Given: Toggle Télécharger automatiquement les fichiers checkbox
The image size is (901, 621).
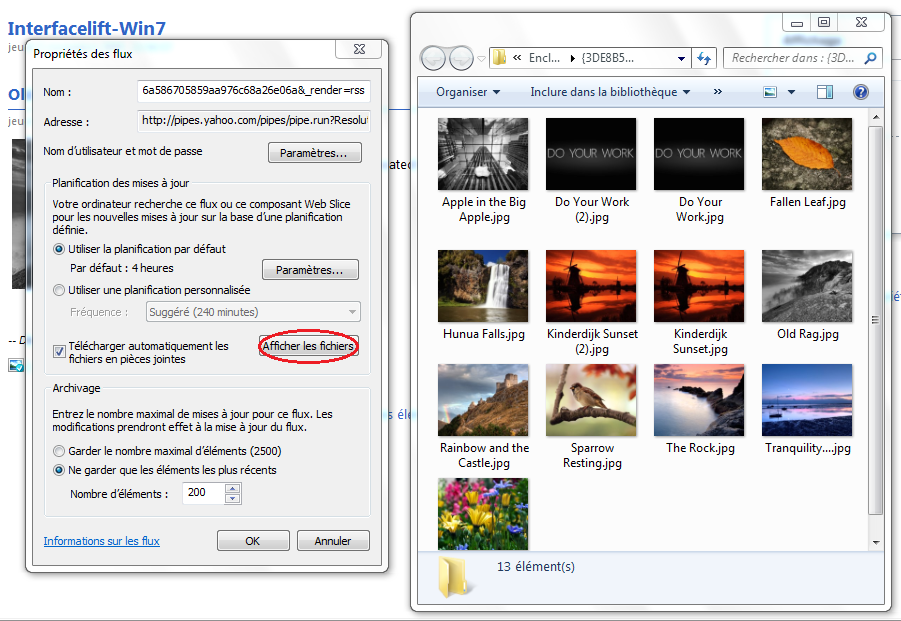Looking at the screenshot, I should (x=59, y=352).
